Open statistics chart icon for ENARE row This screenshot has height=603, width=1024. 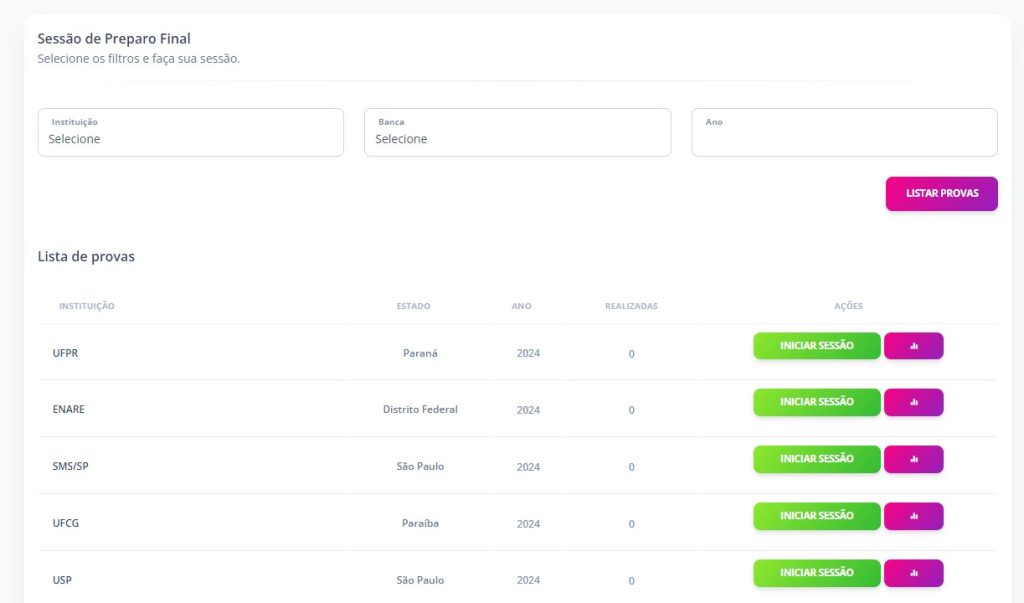[913, 402]
